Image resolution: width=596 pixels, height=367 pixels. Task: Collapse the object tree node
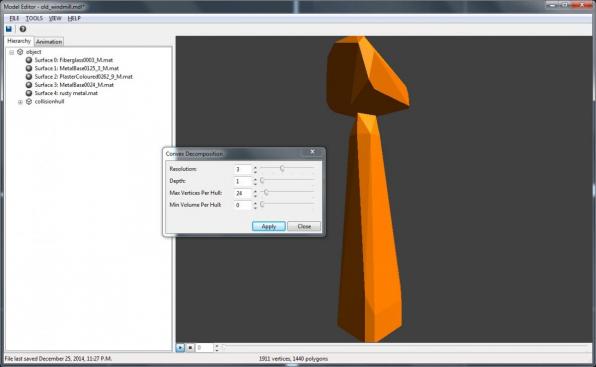coord(12,52)
